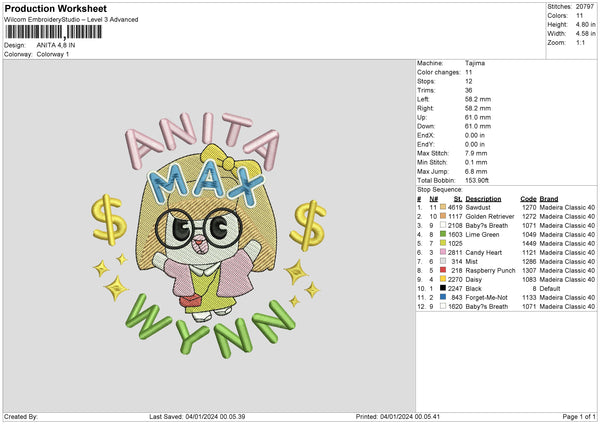
Task: Click the Description column header
Action: tap(483, 199)
